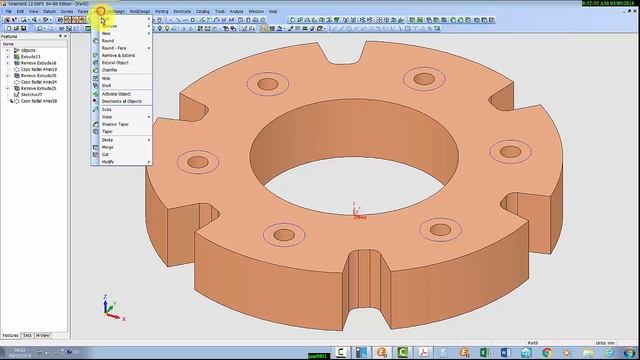Open the Analysis menu
The height and width of the screenshot is (360, 640).
point(236,11)
